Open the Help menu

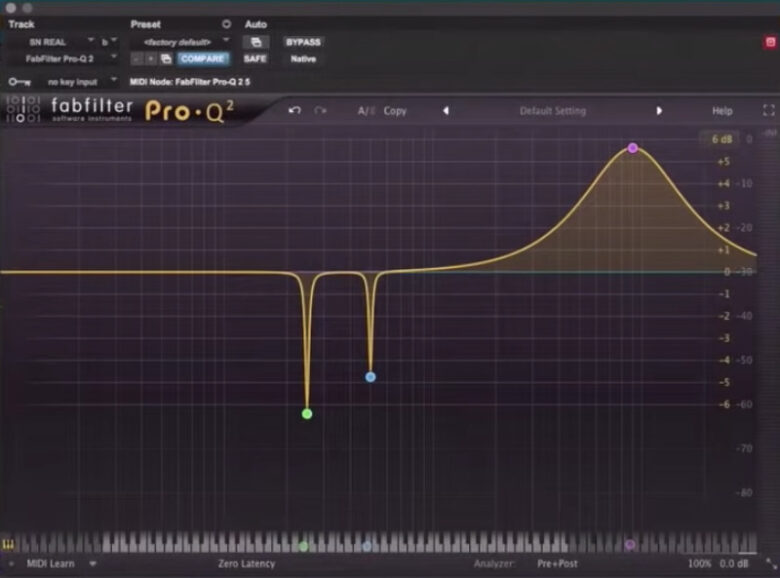[x=722, y=111]
